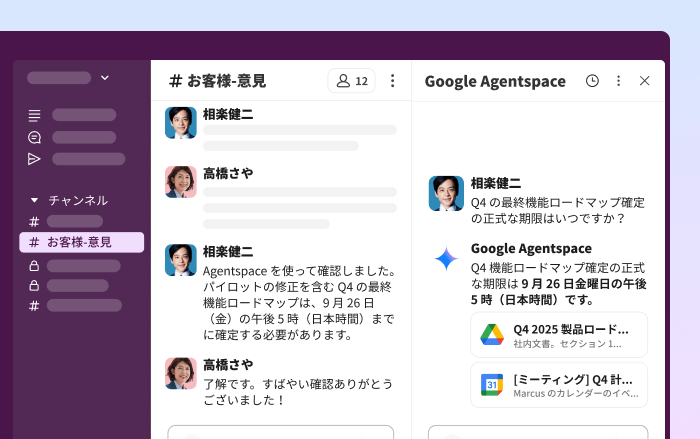
Task: Click the channel message input field
Action: point(280,432)
